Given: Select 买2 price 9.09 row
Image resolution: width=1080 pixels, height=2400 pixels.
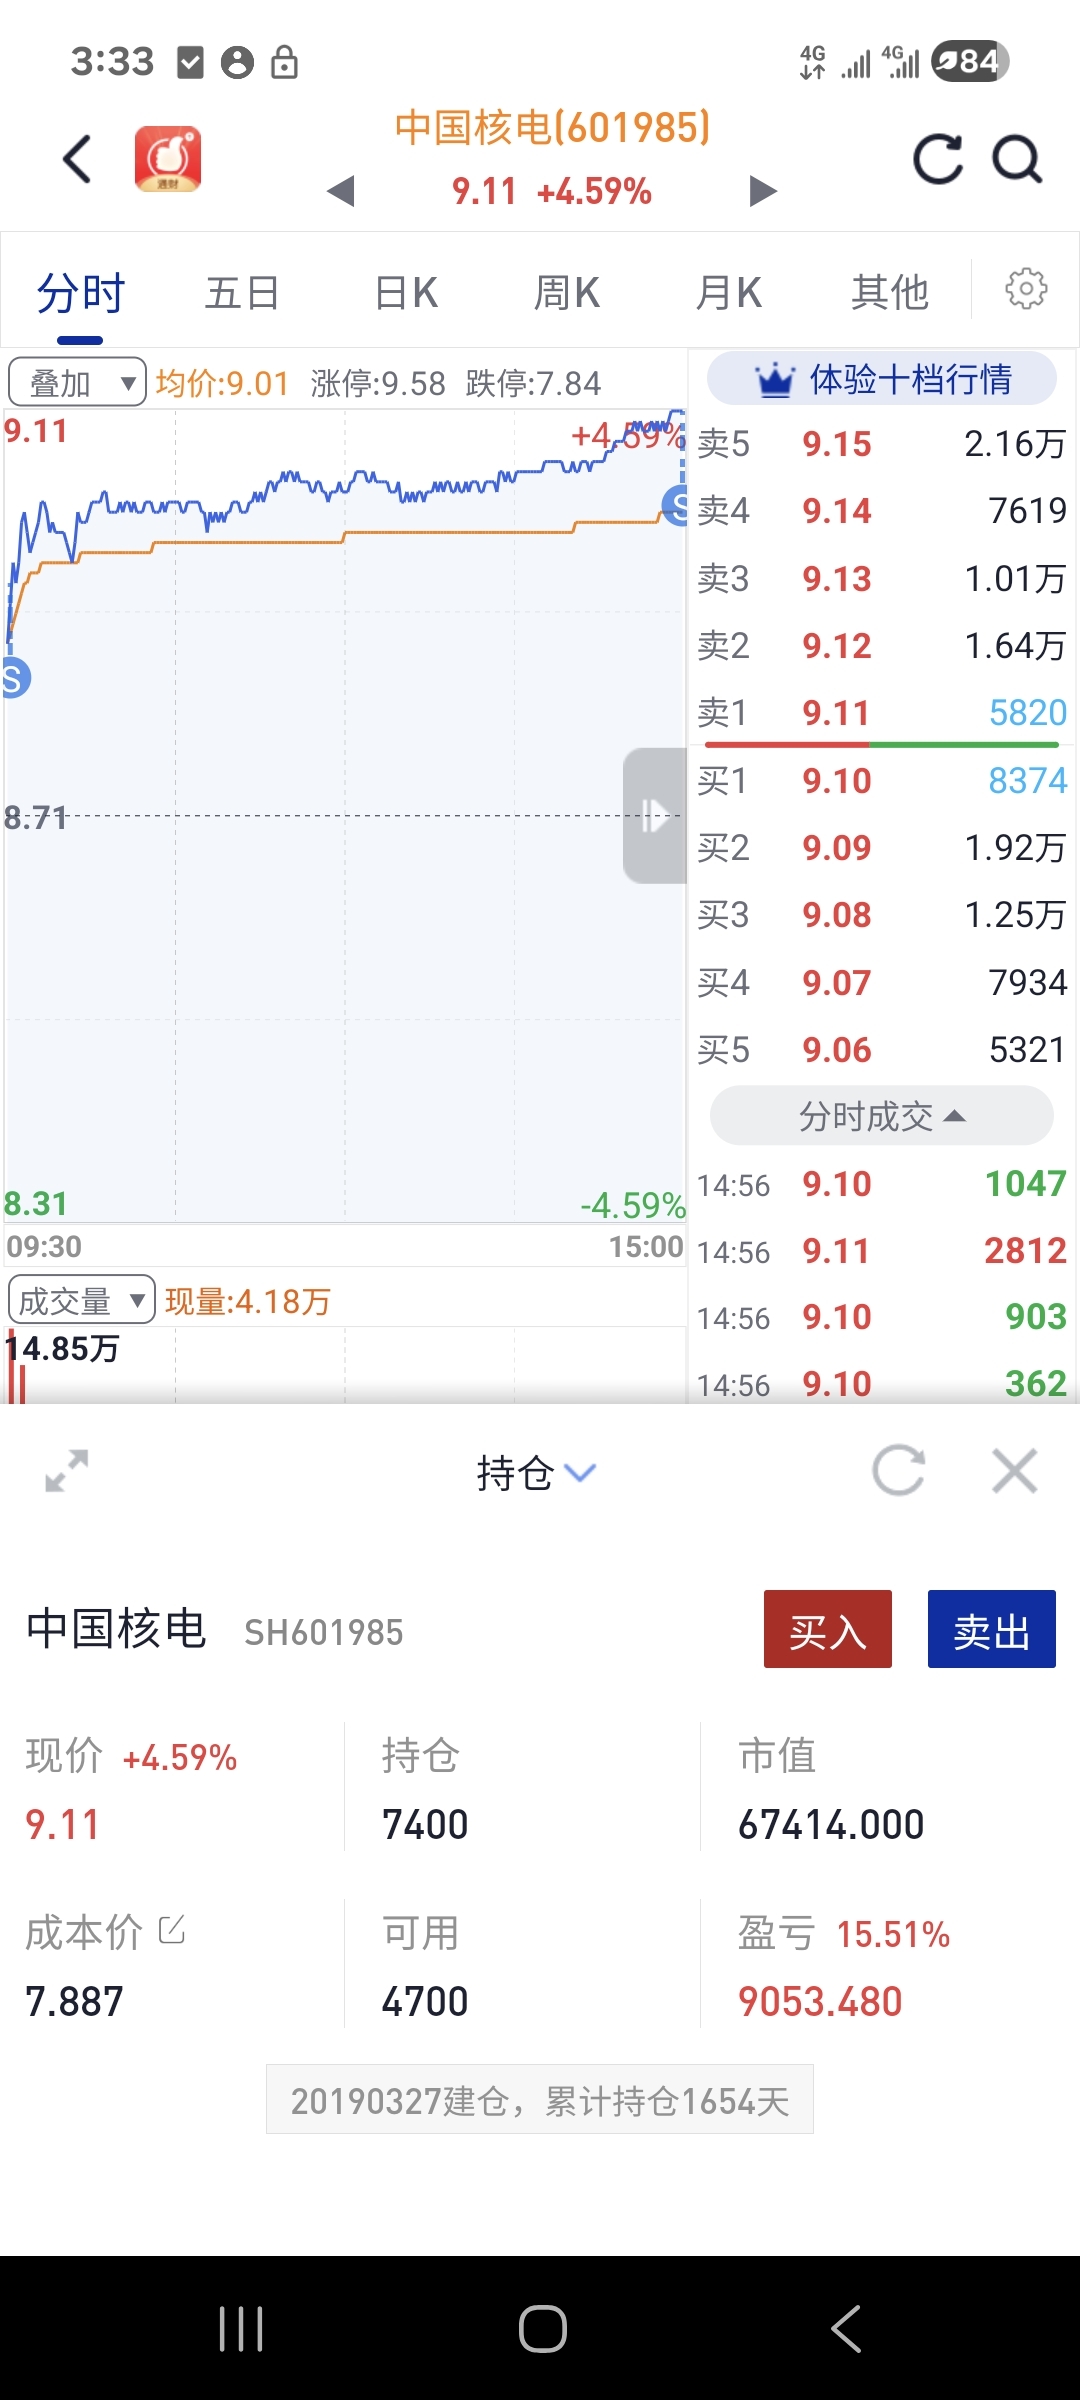Looking at the screenshot, I should click(882, 847).
